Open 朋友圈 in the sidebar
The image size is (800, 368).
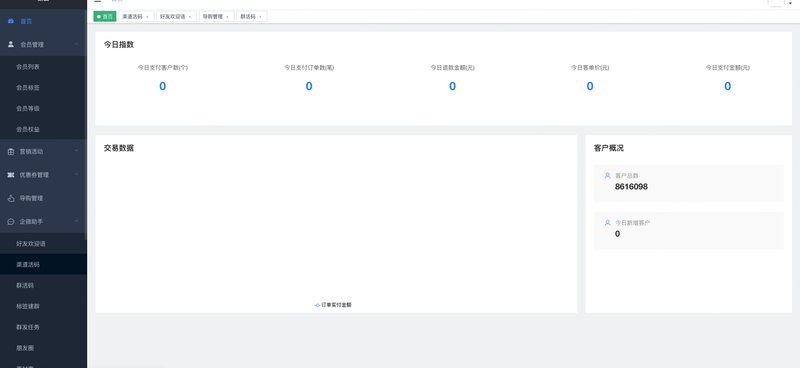pyautogui.click(x=43, y=348)
